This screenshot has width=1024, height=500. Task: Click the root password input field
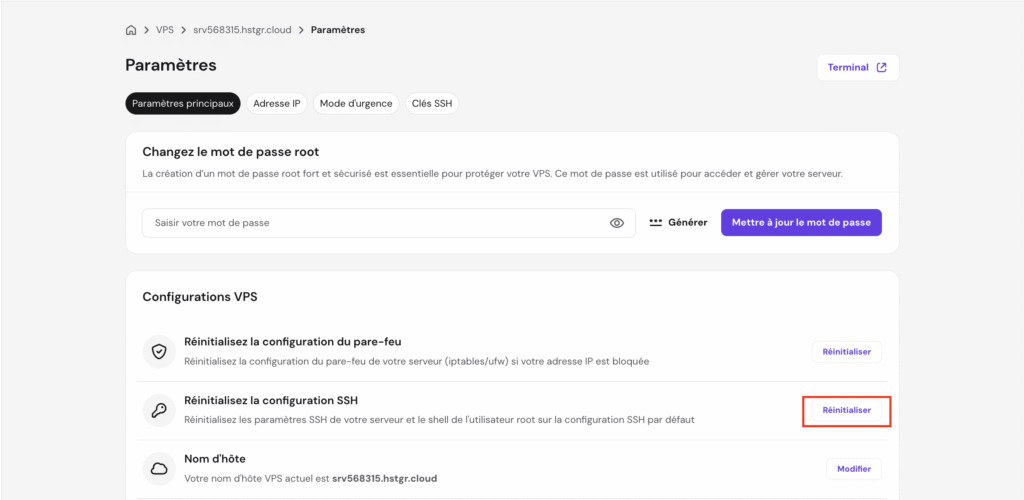click(375, 223)
